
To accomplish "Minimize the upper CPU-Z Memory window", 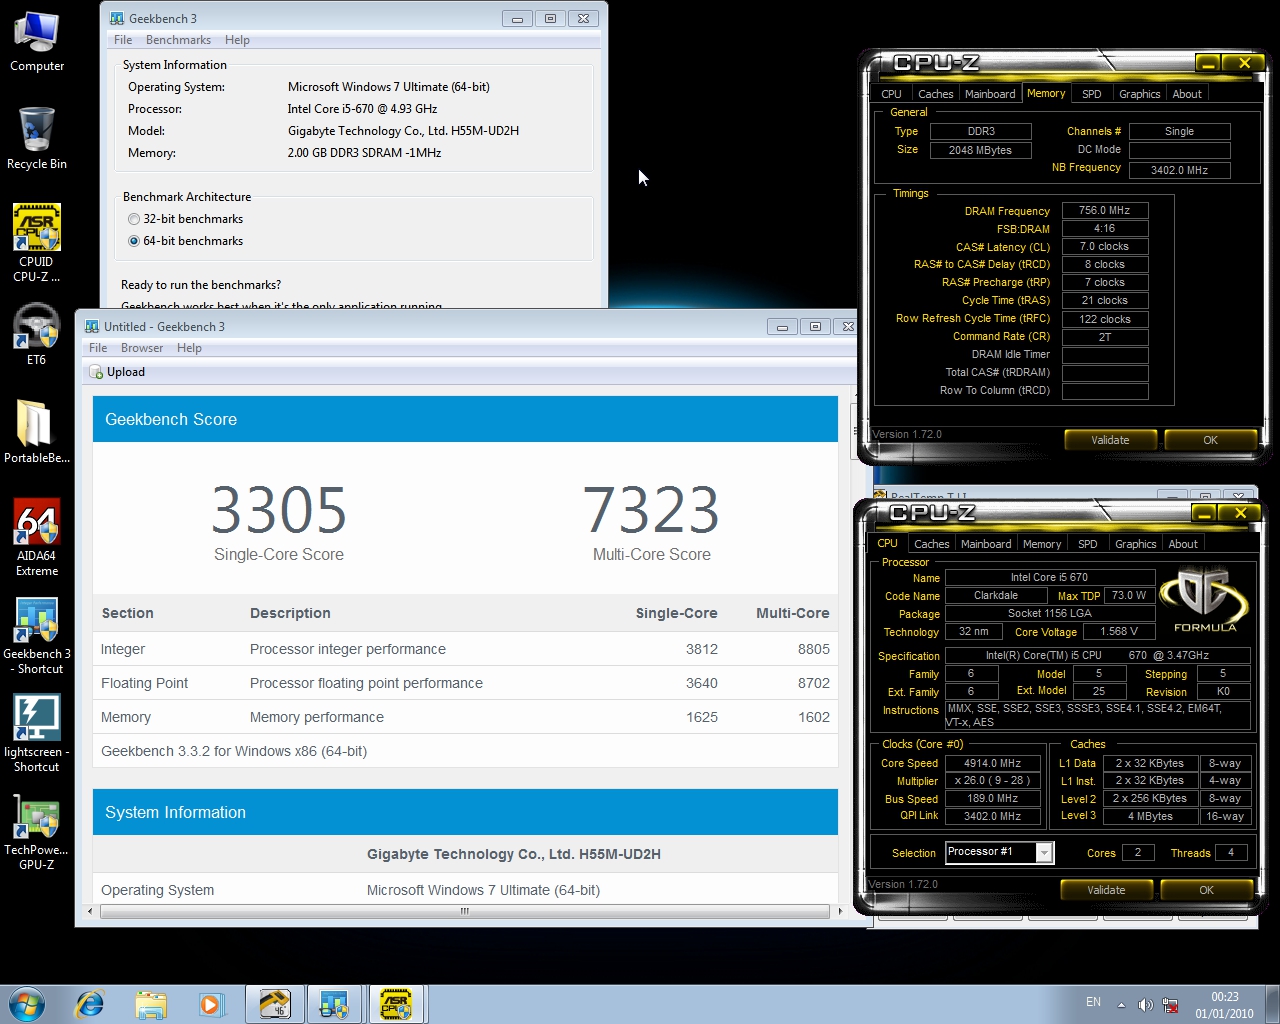I will (x=1208, y=63).
